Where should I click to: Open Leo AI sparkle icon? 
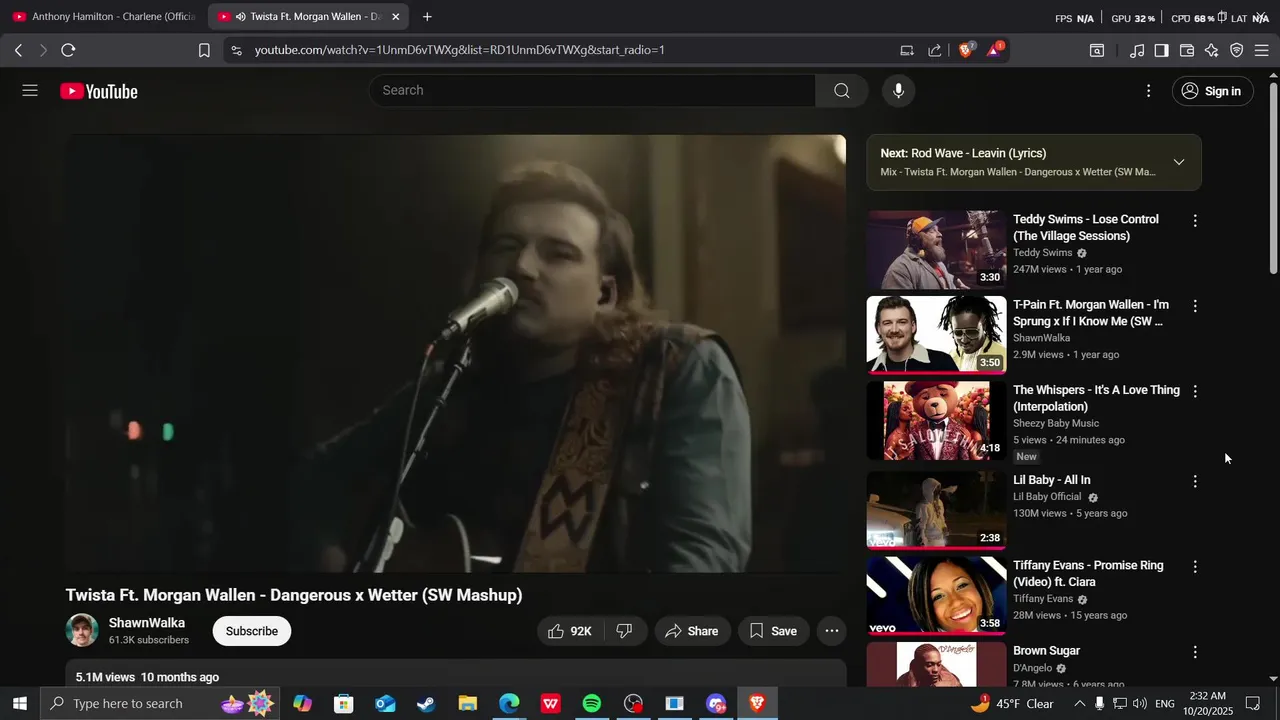coord(1212,50)
